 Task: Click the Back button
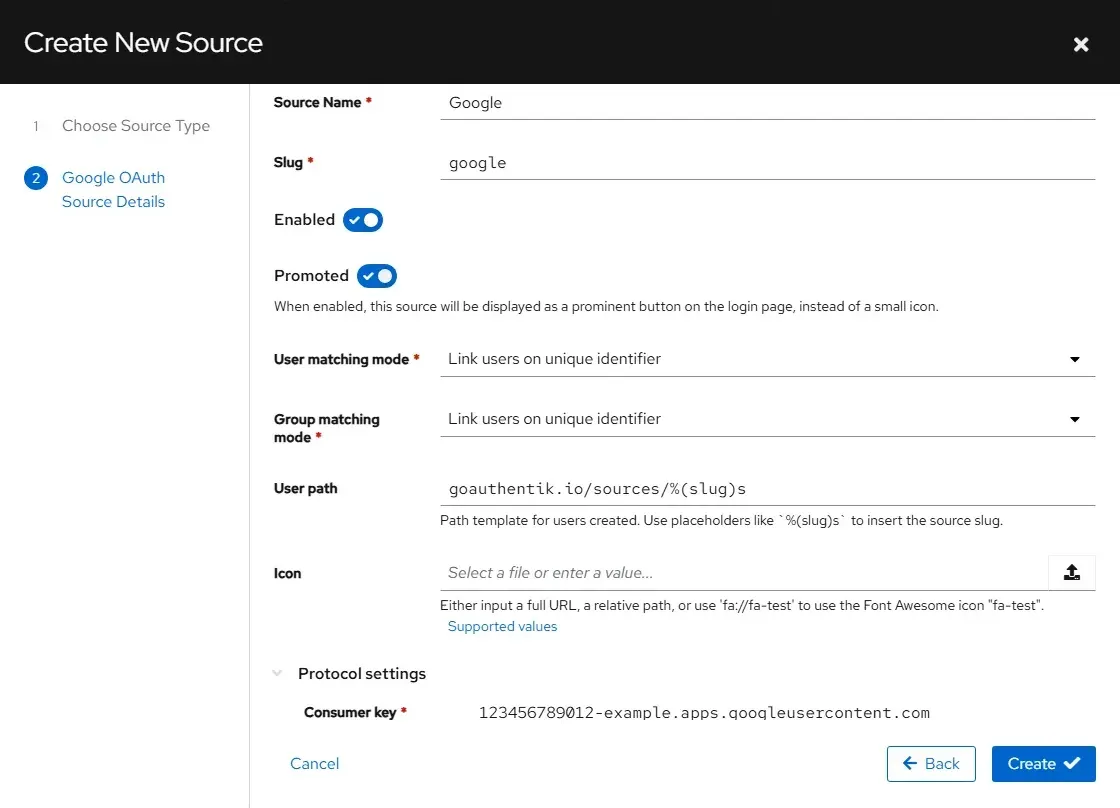pos(931,764)
